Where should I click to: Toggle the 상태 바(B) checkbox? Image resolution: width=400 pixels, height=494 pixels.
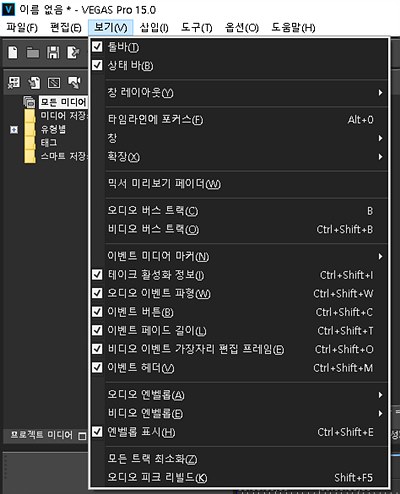(x=97, y=65)
